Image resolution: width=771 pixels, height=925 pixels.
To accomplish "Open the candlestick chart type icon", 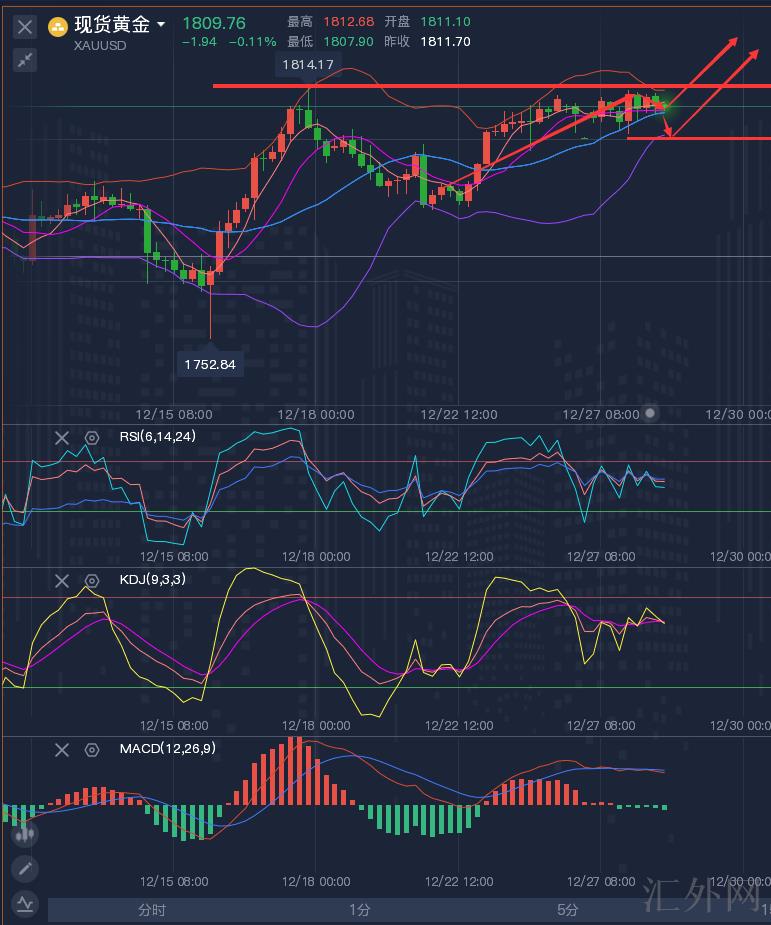I will (x=25, y=832).
